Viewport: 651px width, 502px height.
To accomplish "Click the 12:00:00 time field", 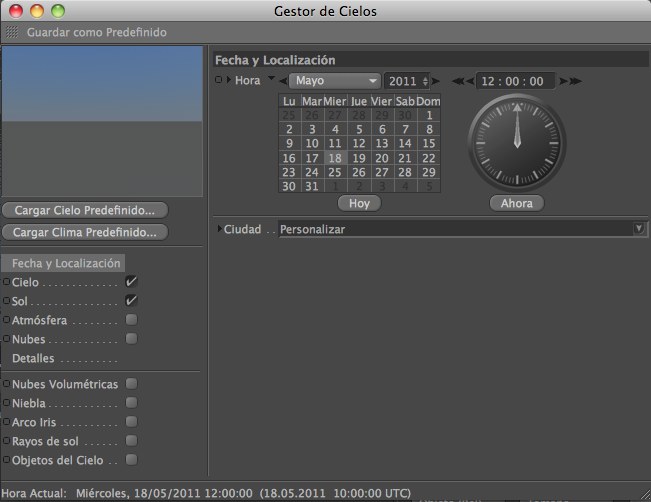I will [515, 81].
